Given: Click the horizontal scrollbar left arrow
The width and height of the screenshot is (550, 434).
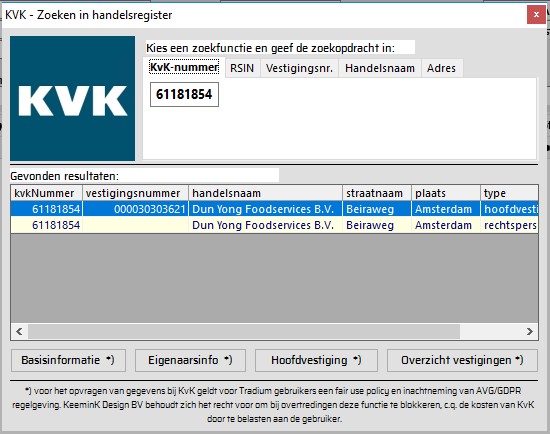Looking at the screenshot, I should click(x=19, y=332).
